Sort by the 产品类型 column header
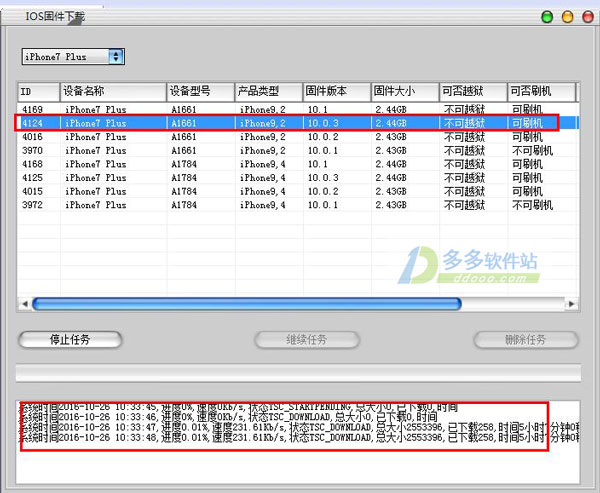 [269, 92]
